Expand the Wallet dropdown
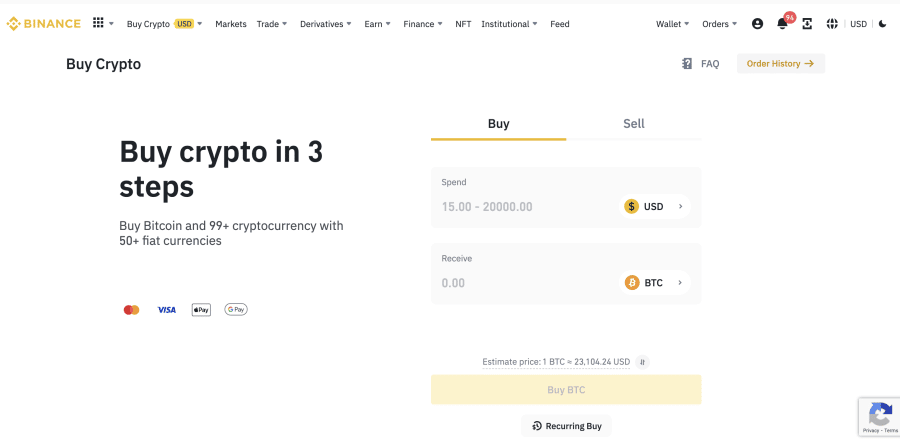 (673, 24)
